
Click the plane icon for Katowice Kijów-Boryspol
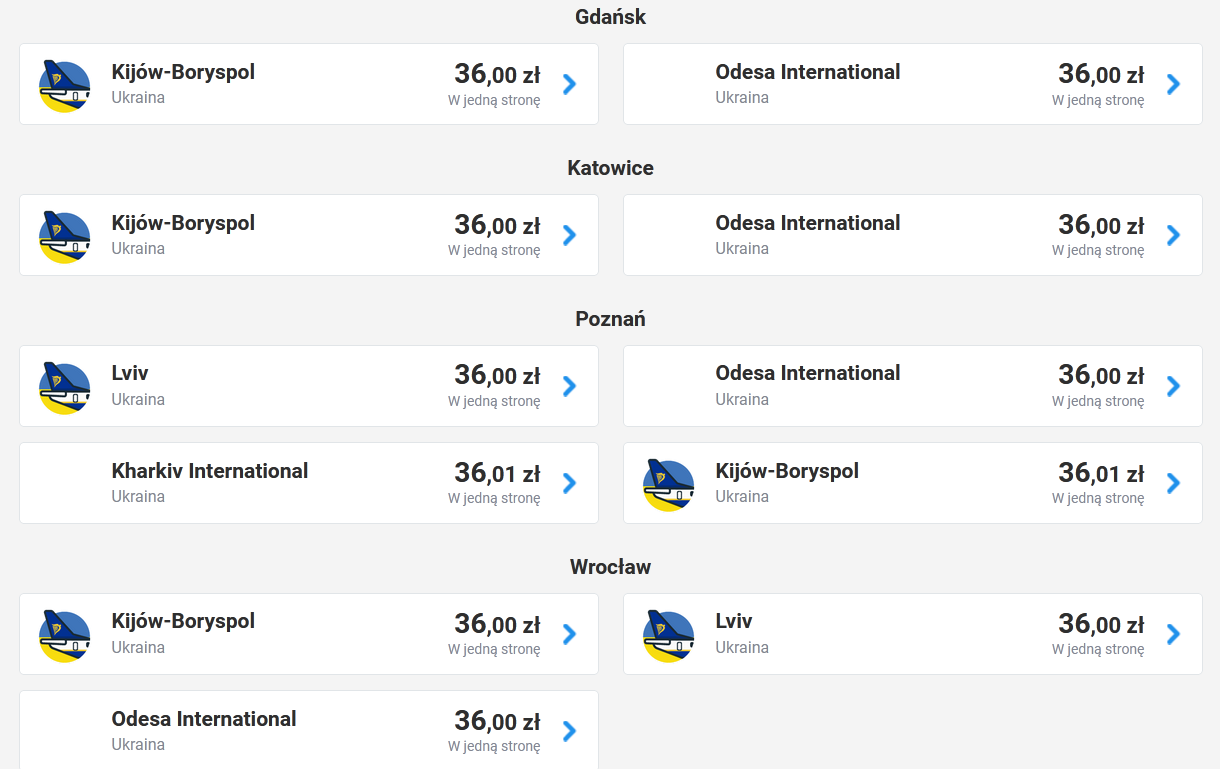[x=65, y=236]
